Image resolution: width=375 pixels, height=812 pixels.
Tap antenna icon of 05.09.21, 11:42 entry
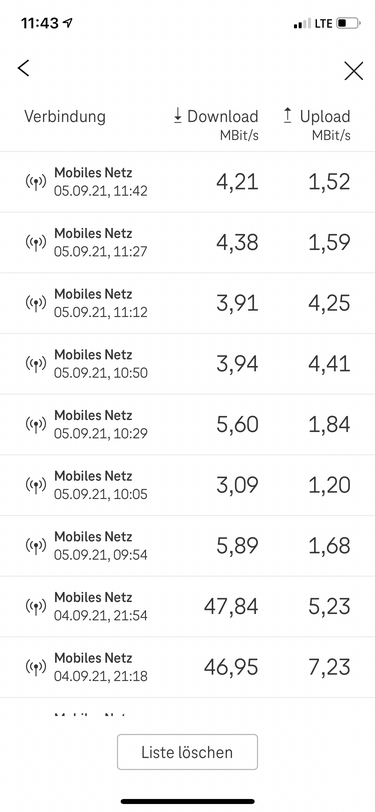click(36, 182)
